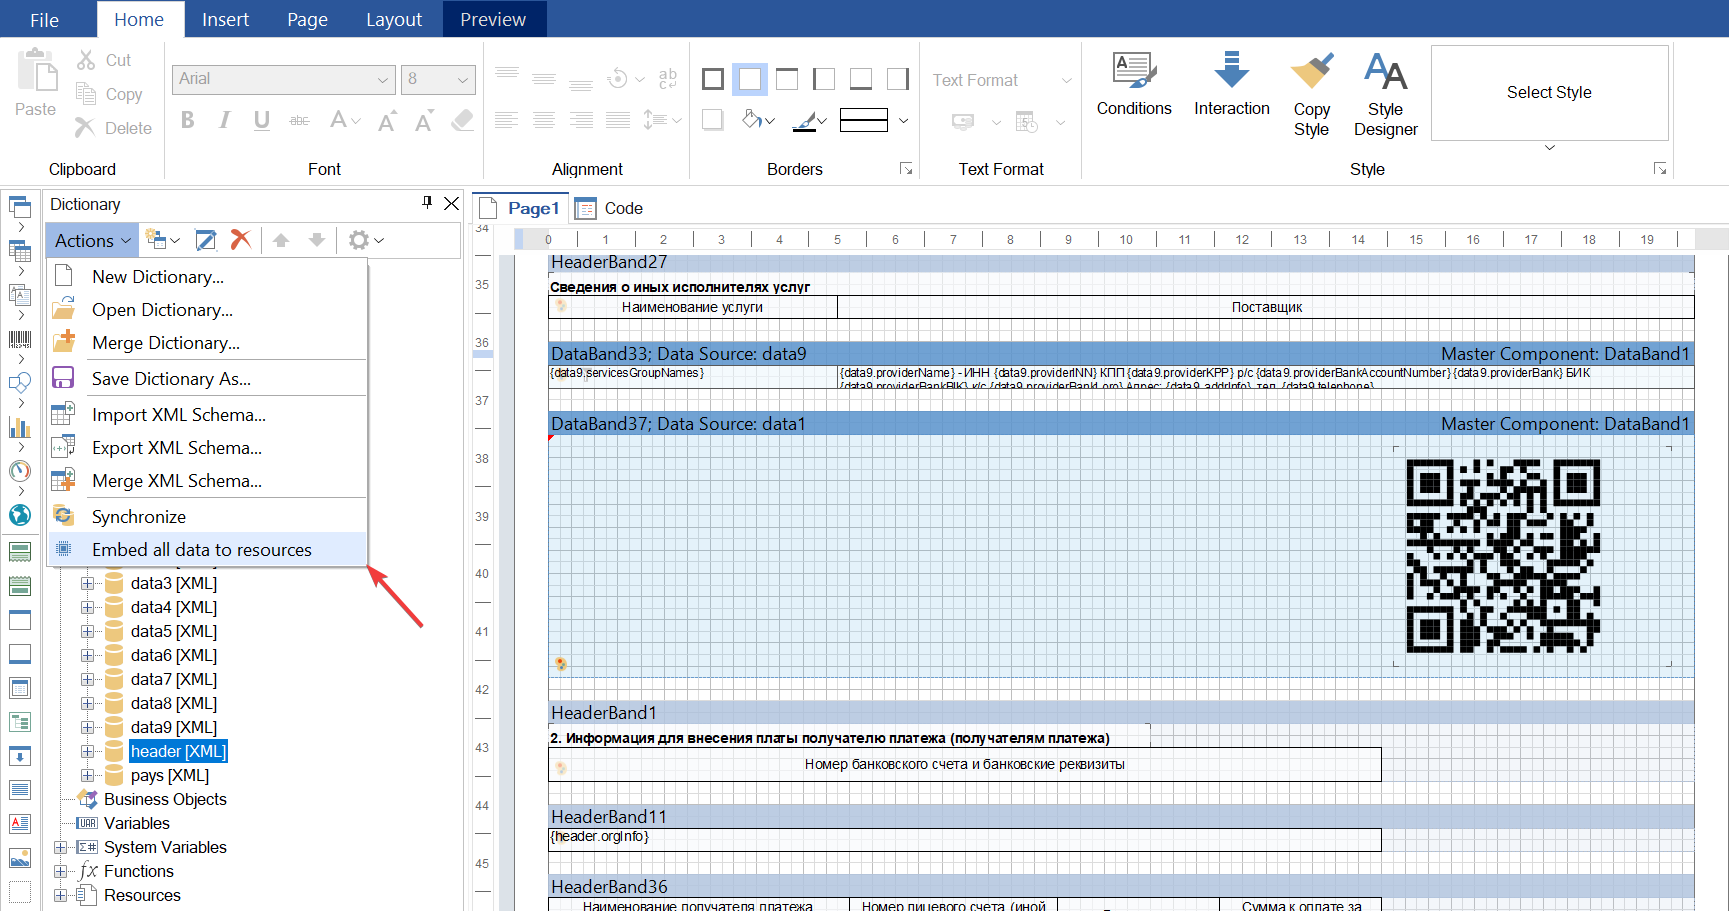This screenshot has height=911, width=1729.
Task: Apply the Left border option
Action: (824, 79)
